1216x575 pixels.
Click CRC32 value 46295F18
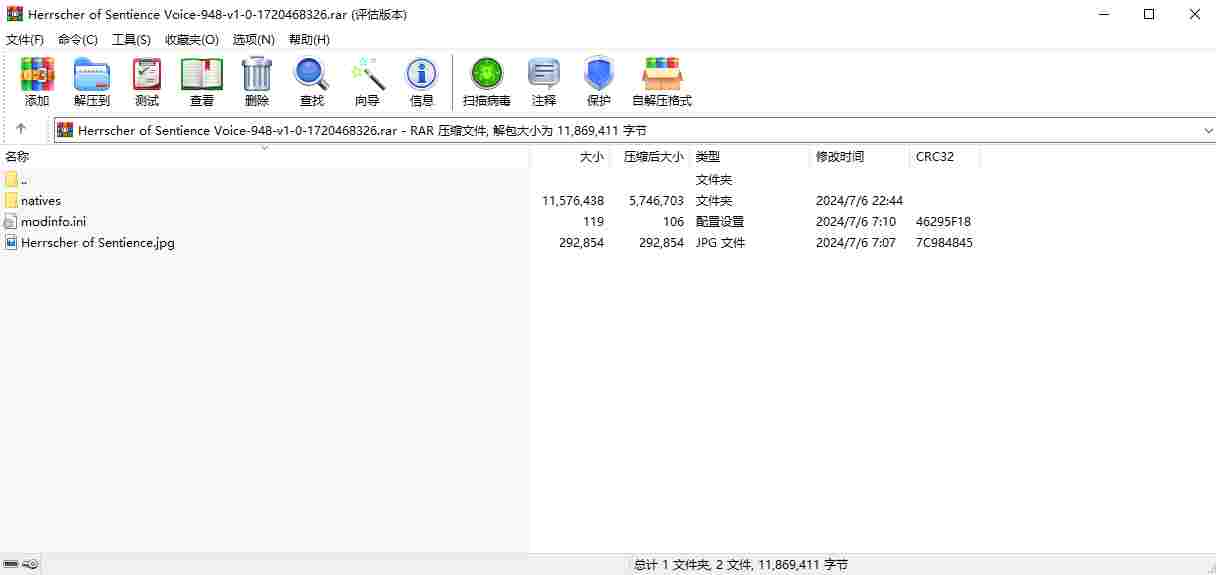(943, 222)
